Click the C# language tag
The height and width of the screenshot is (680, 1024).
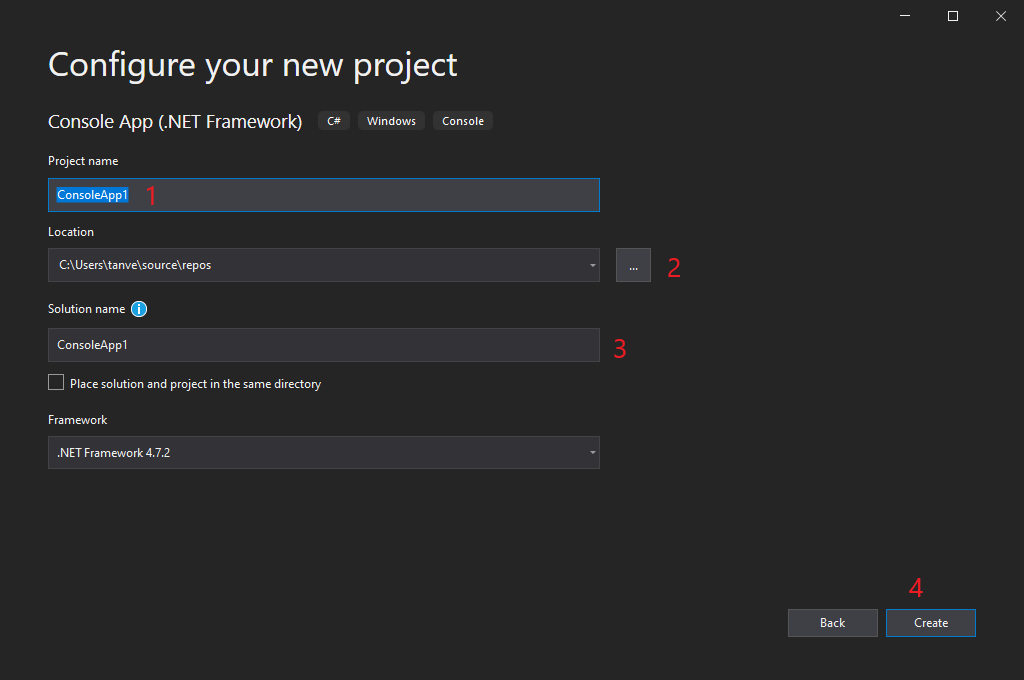click(334, 121)
